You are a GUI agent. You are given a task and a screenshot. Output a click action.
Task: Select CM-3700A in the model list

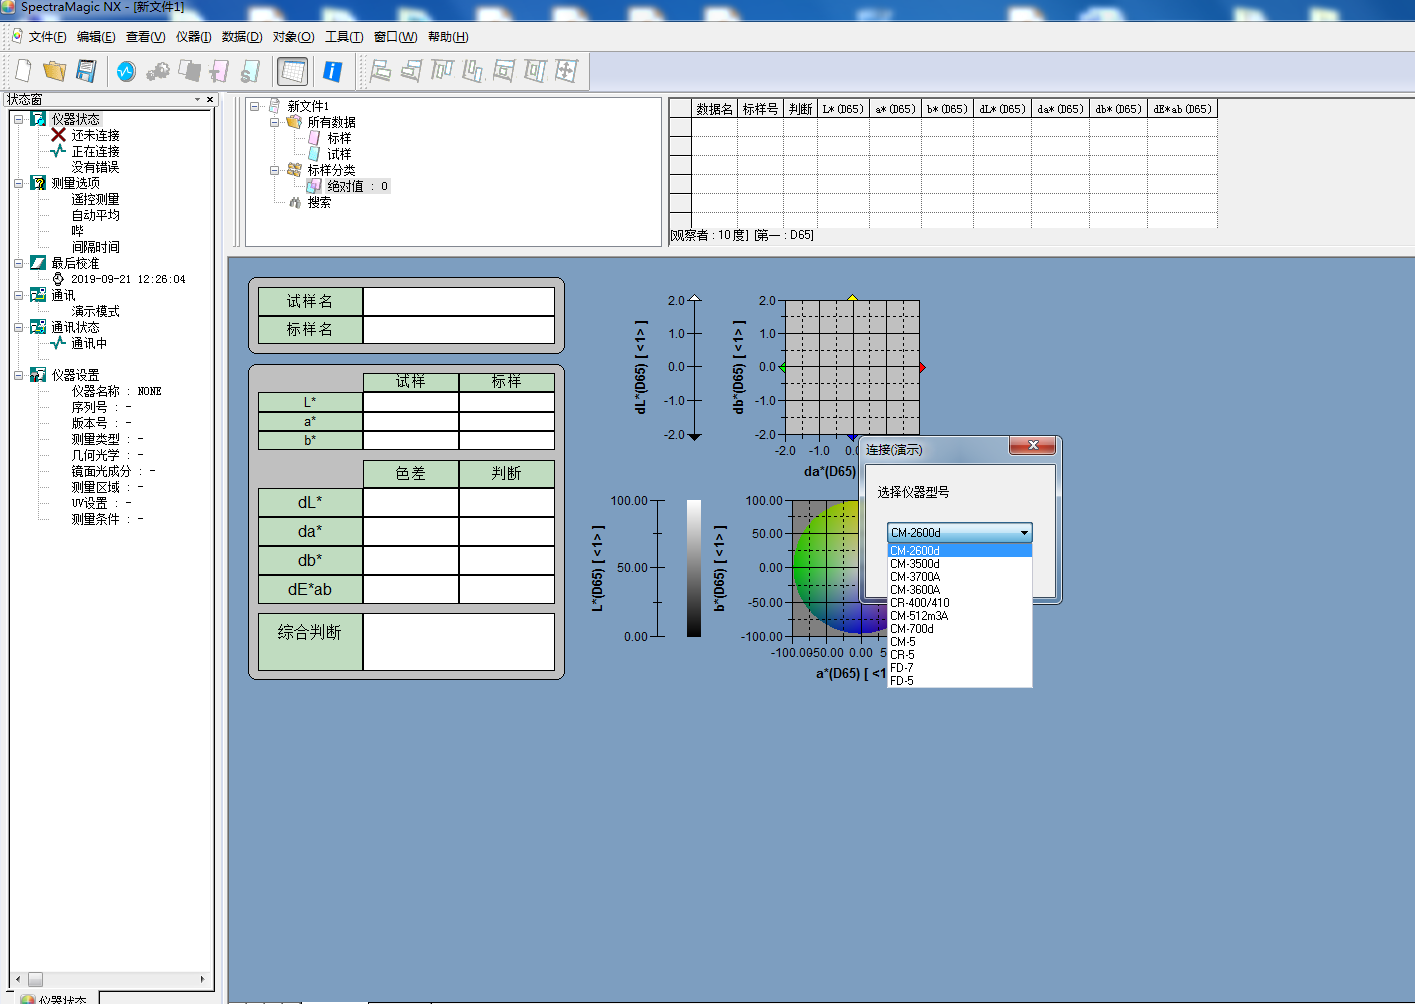tap(959, 577)
